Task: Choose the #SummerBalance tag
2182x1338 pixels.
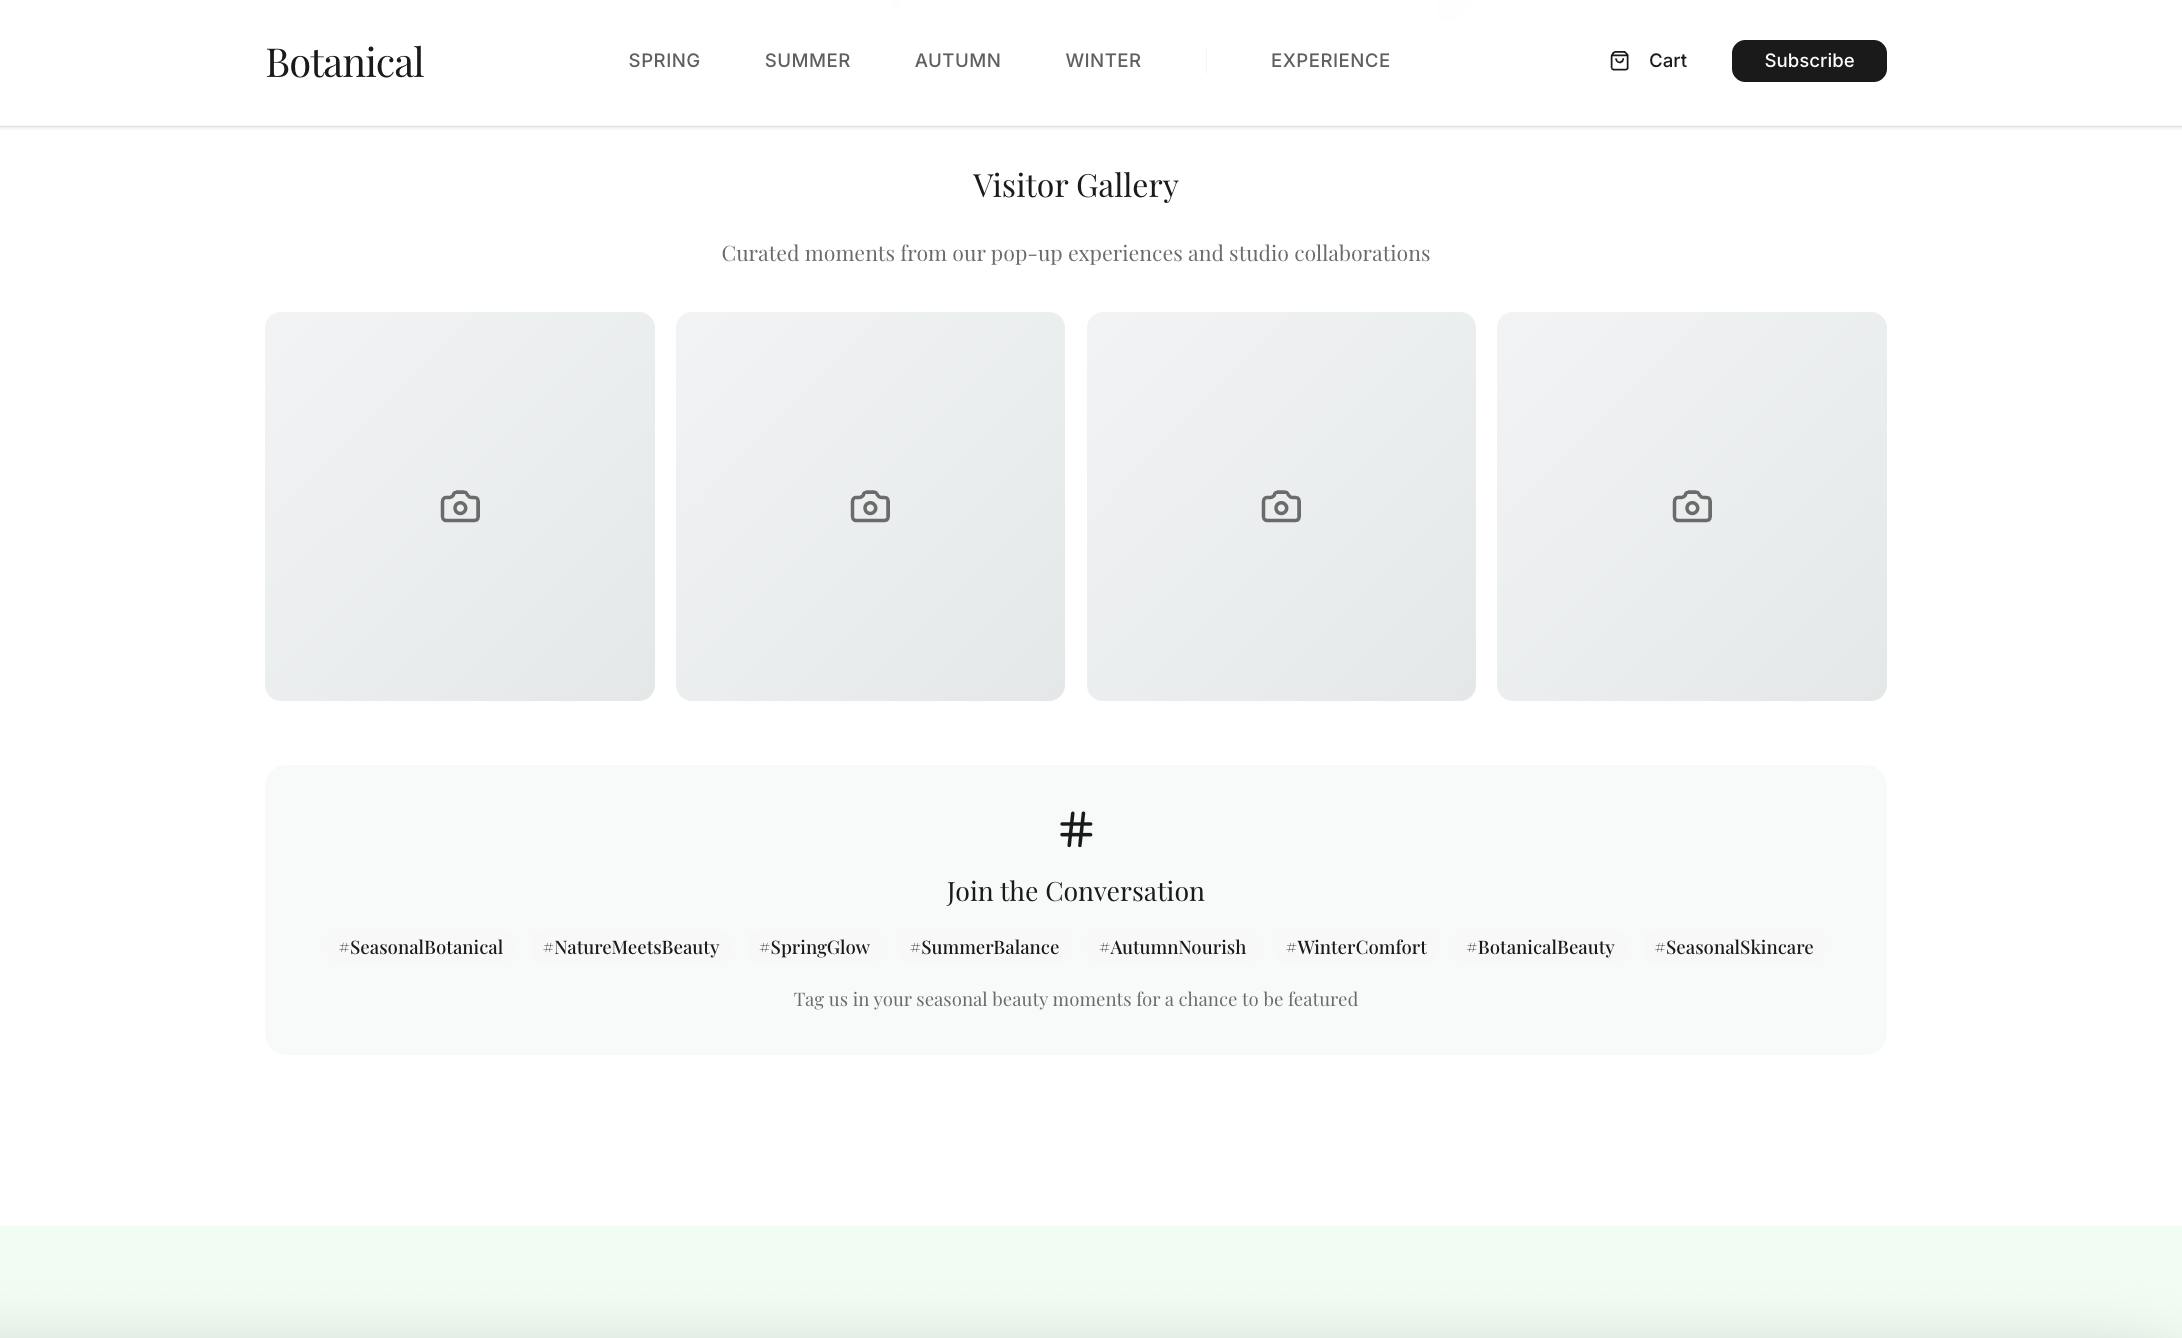Action: tap(985, 947)
